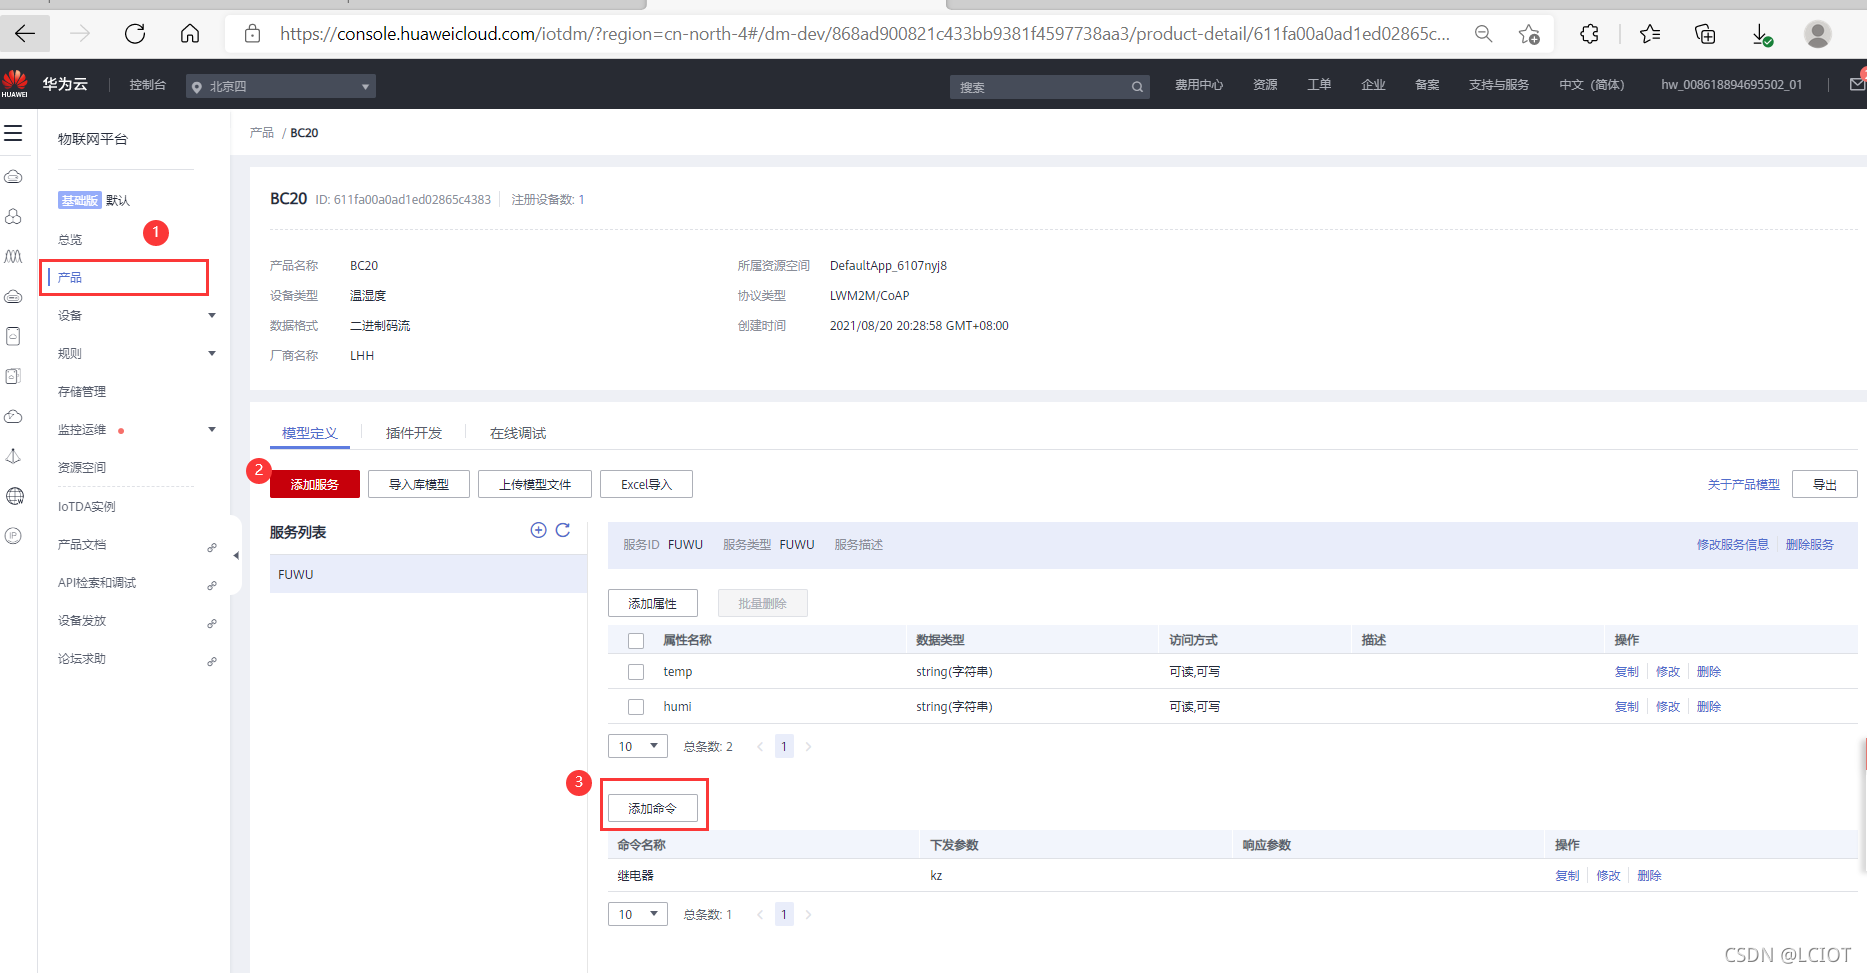The height and width of the screenshot is (973, 1867).
Task: Click the search magnifier in console search box
Action: pyautogui.click(x=1137, y=87)
